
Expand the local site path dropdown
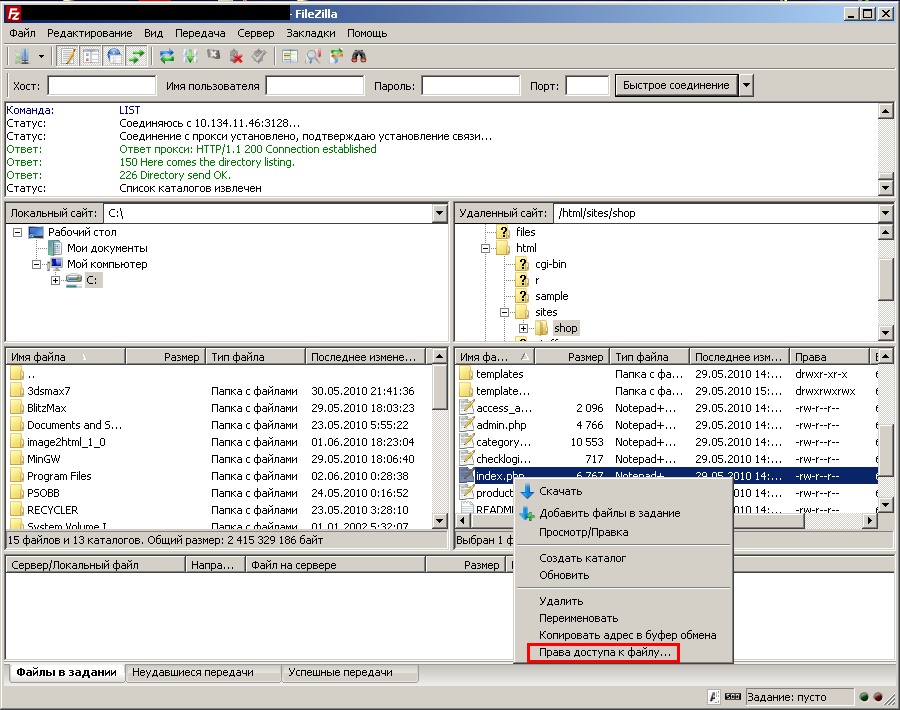440,213
